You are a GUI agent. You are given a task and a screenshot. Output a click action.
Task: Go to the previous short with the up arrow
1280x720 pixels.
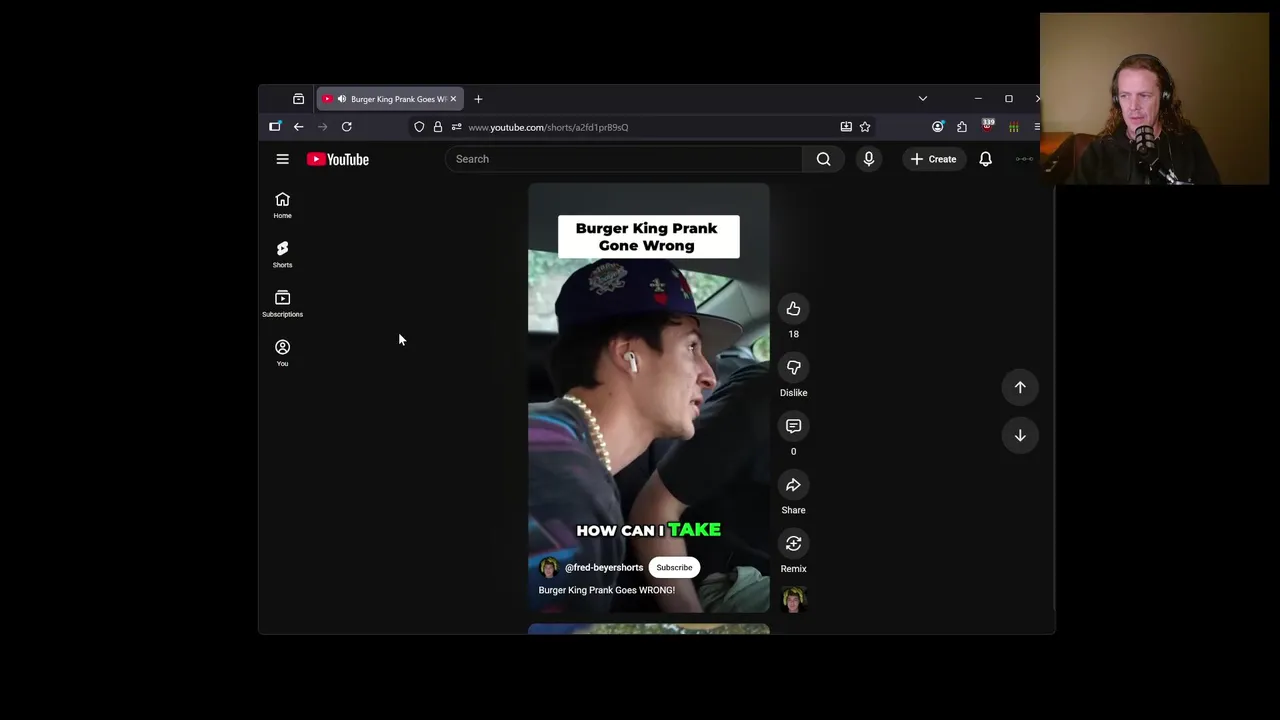pos(1020,387)
